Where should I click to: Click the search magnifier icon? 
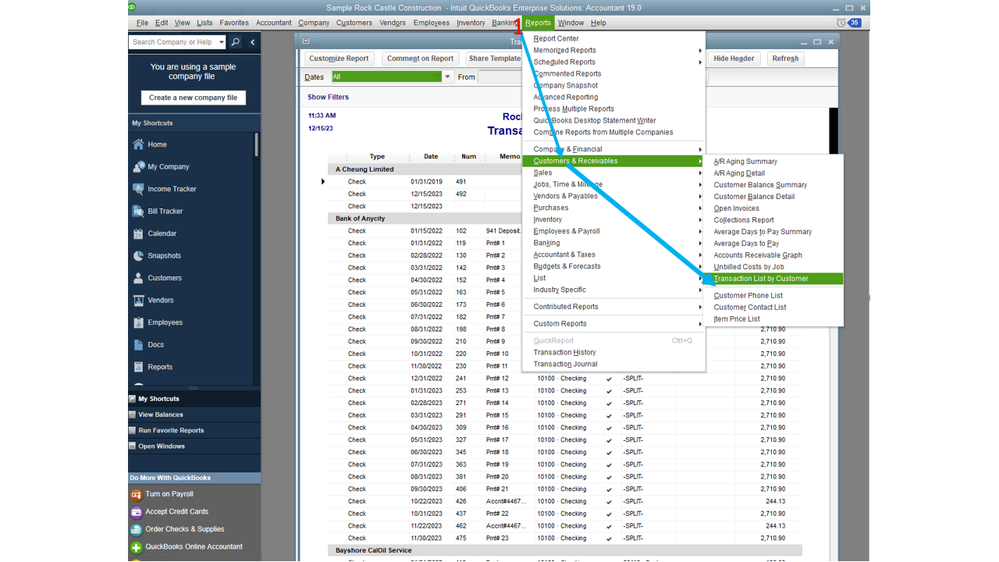236,42
